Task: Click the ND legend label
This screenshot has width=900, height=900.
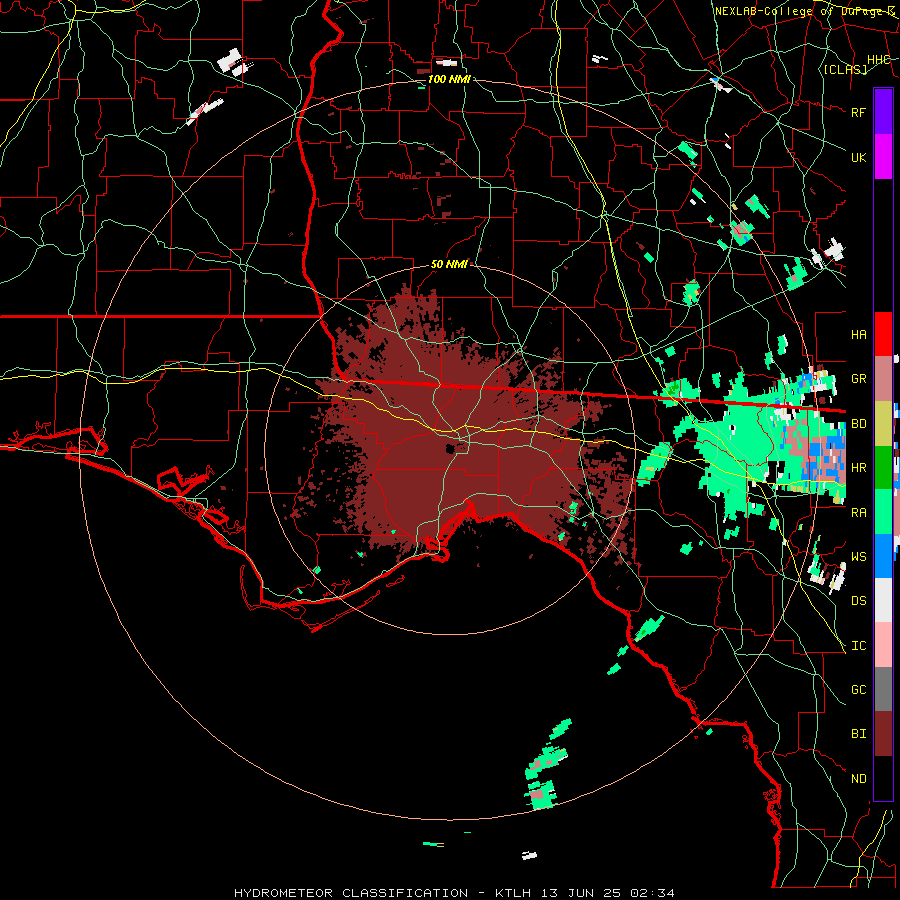Action: pyautogui.click(x=858, y=778)
